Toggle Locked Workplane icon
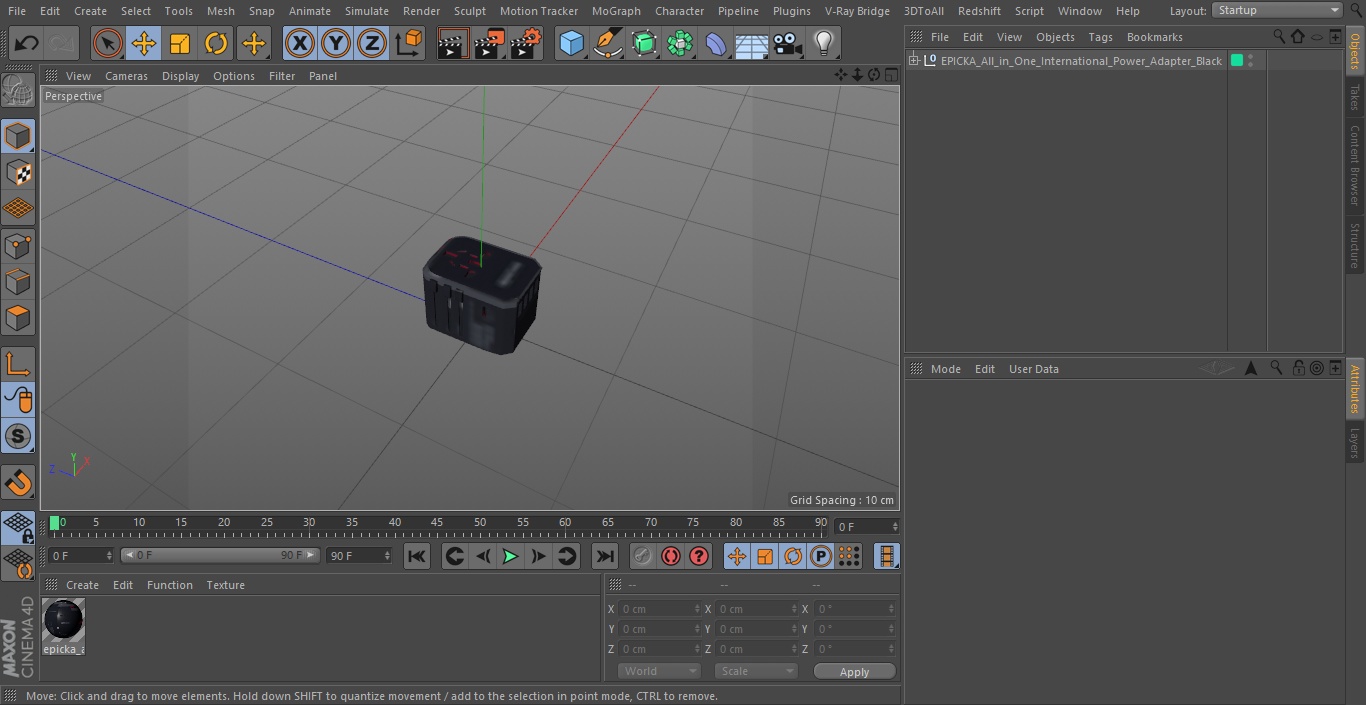 point(18,527)
